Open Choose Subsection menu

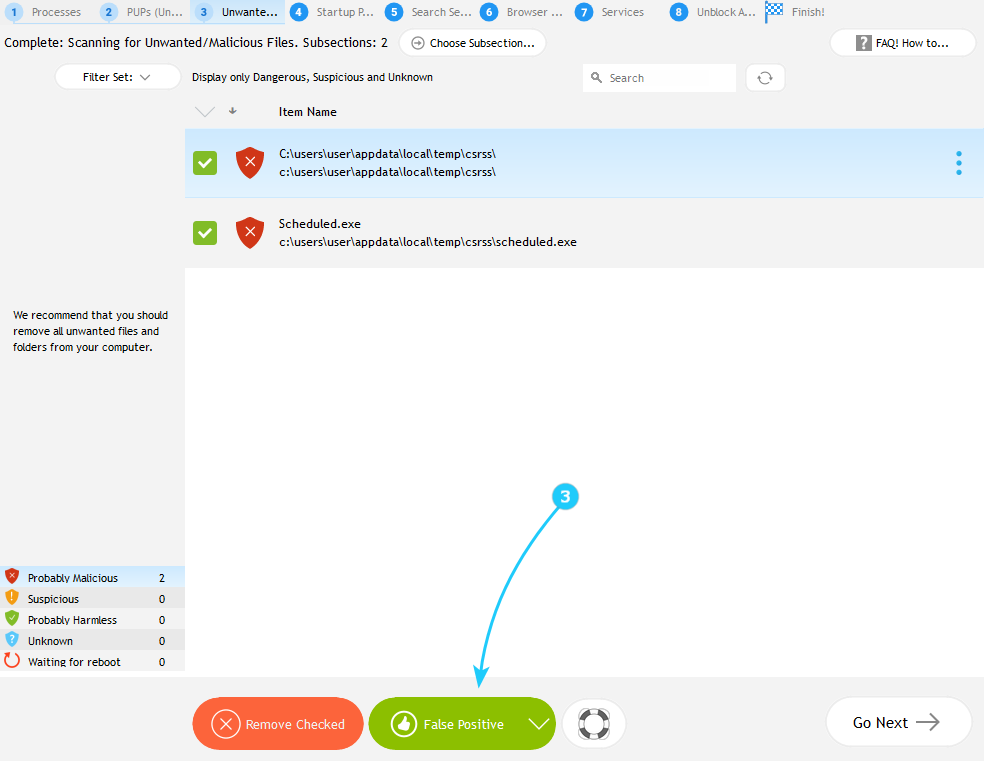472,43
